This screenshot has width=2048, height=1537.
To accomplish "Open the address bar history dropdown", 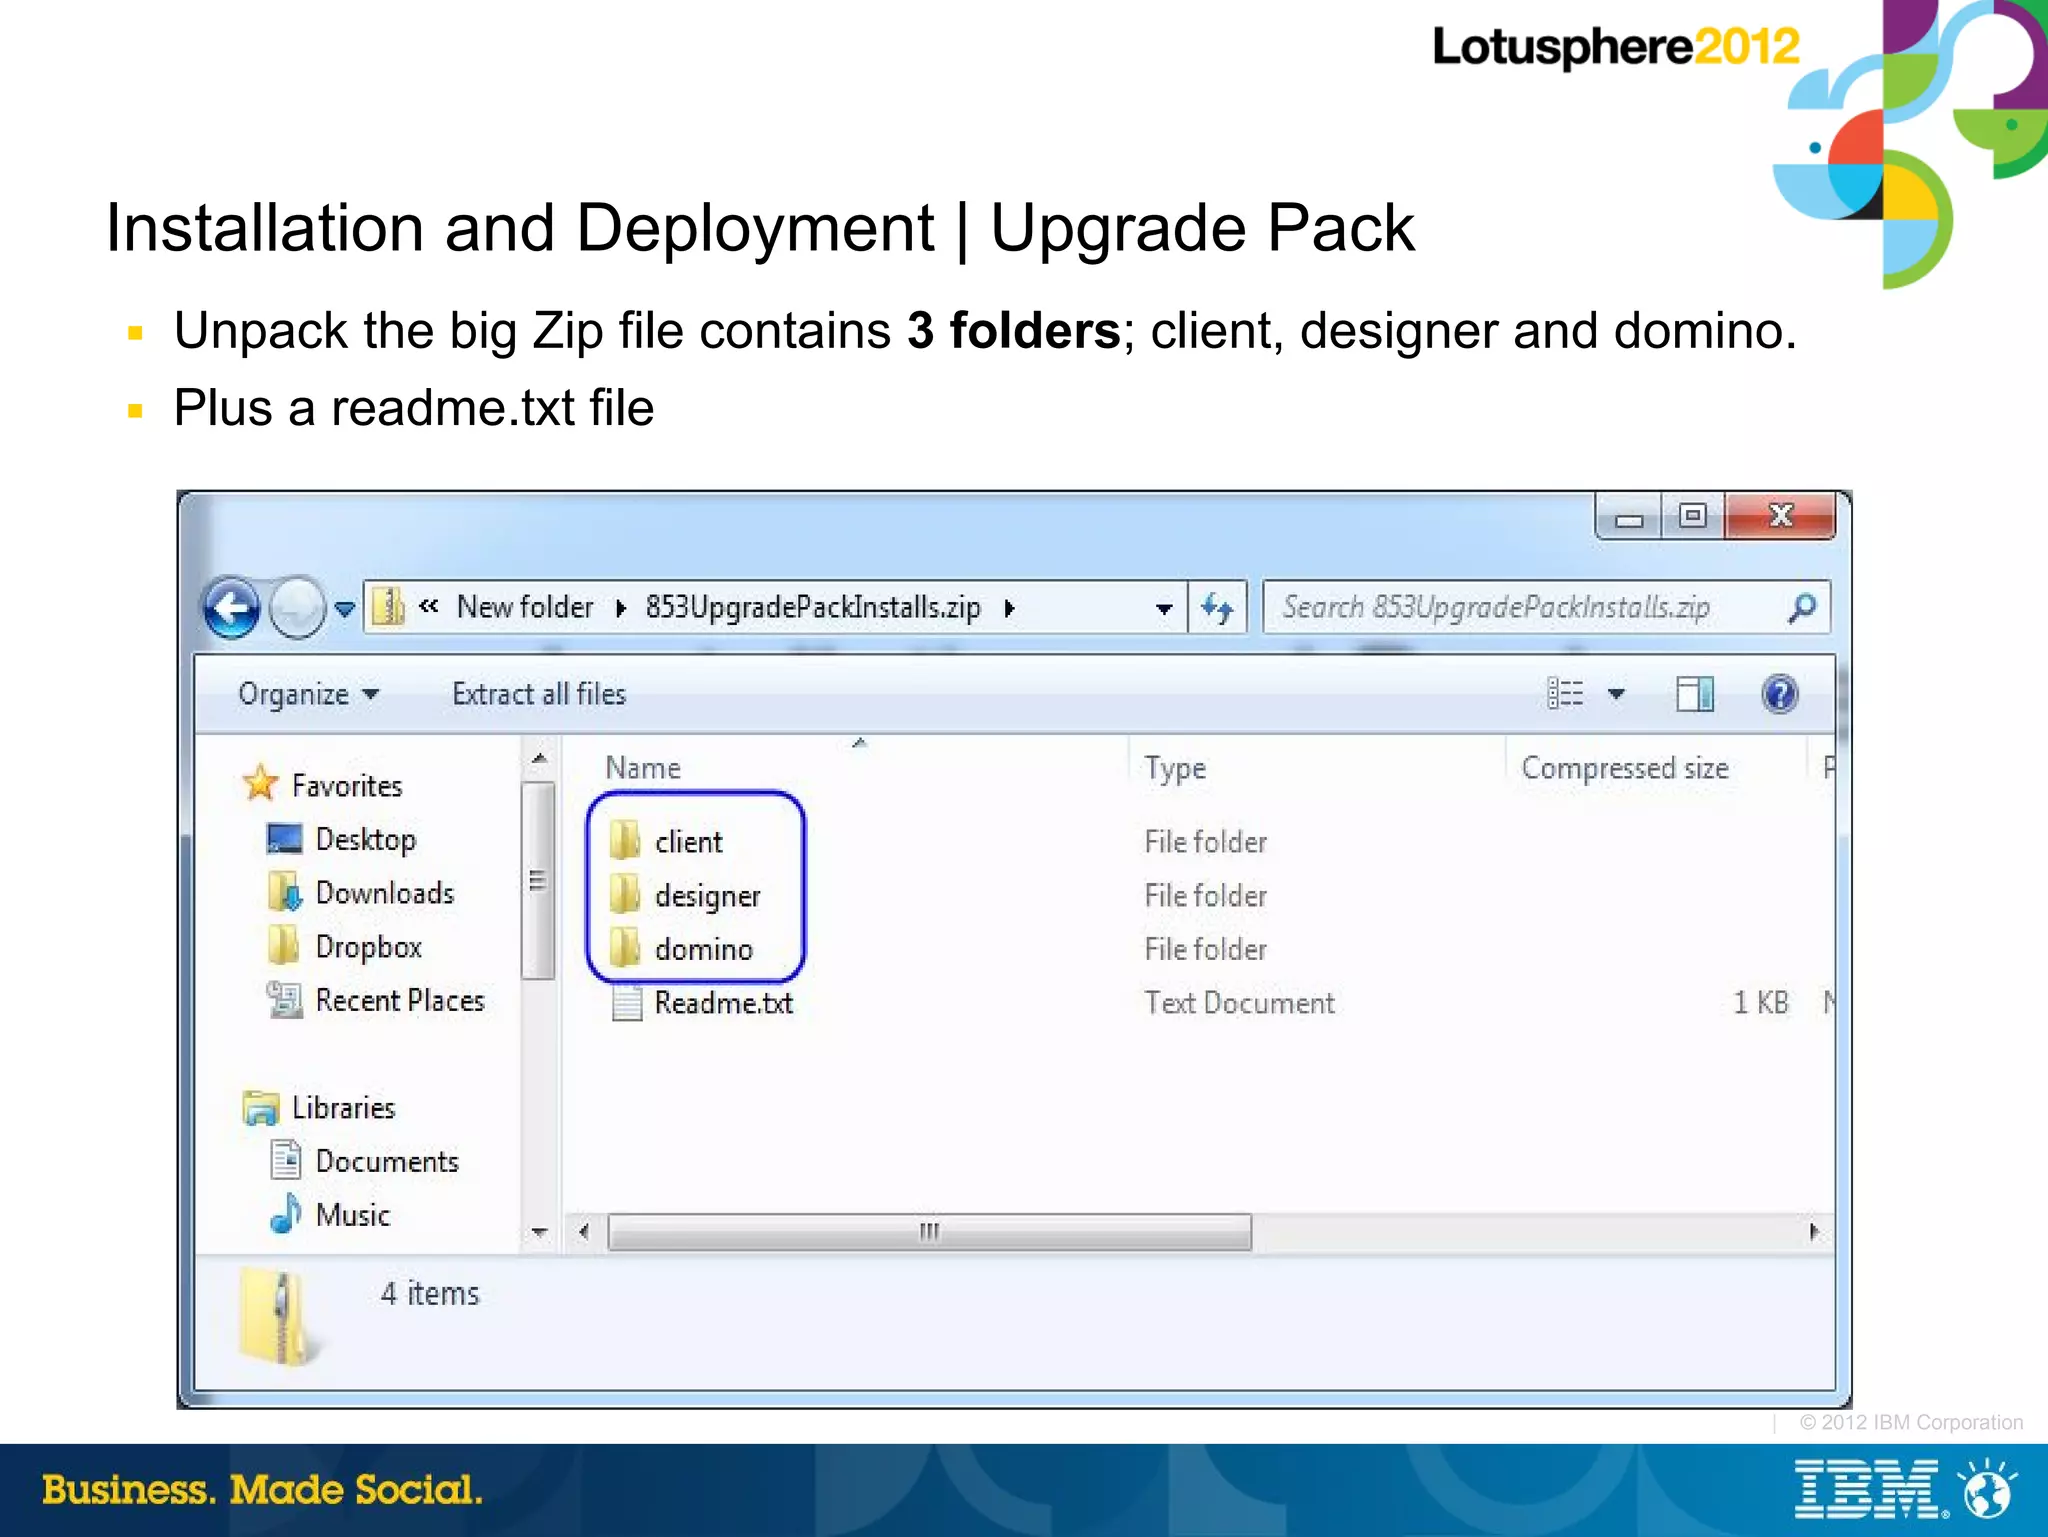I will (1163, 608).
